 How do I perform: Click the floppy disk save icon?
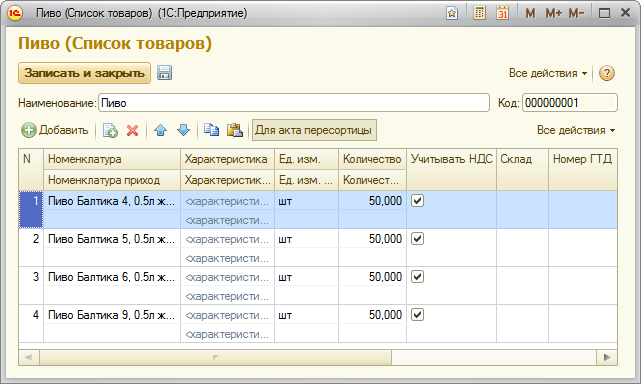point(164,73)
